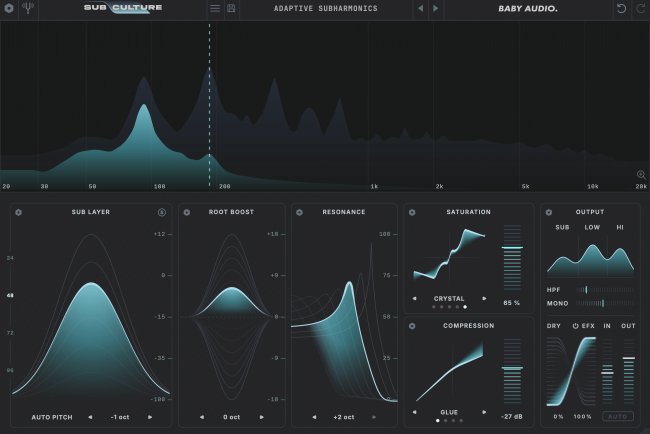Image resolution: width=650 pixels, height=434 pixels.
Task: Adjust the MONO horizontal slider
Action: tap(605, 303)
